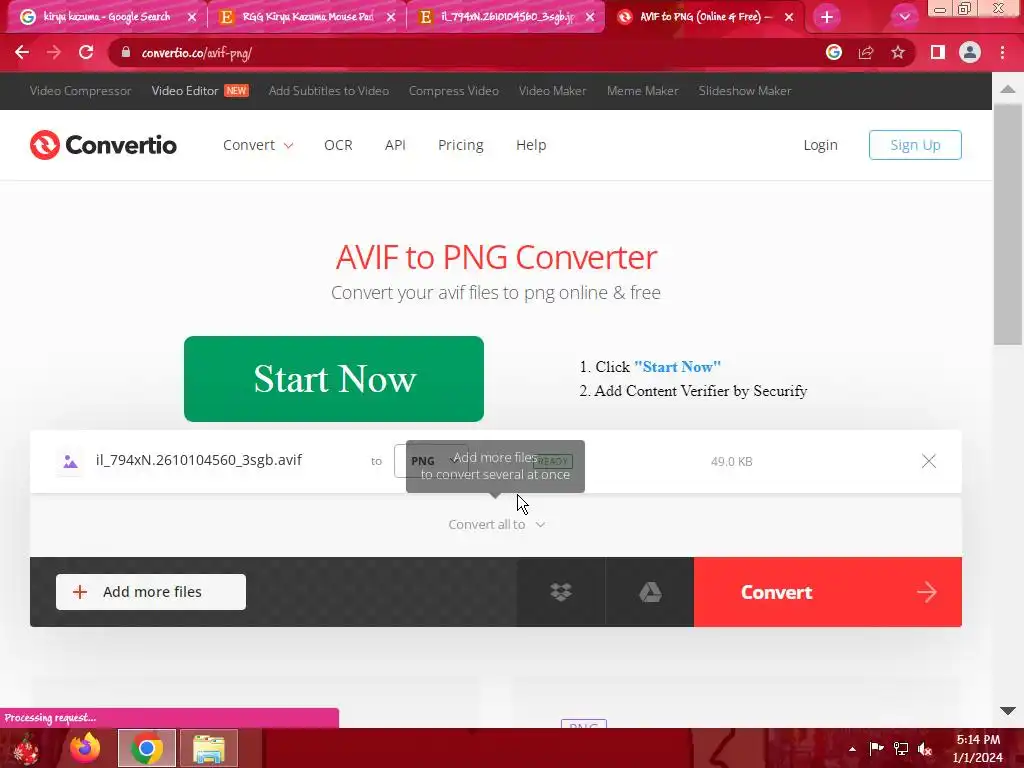Show hidden tray icons arrow
The height and width of the screenshot is (768, 1024).
(852, 749)
